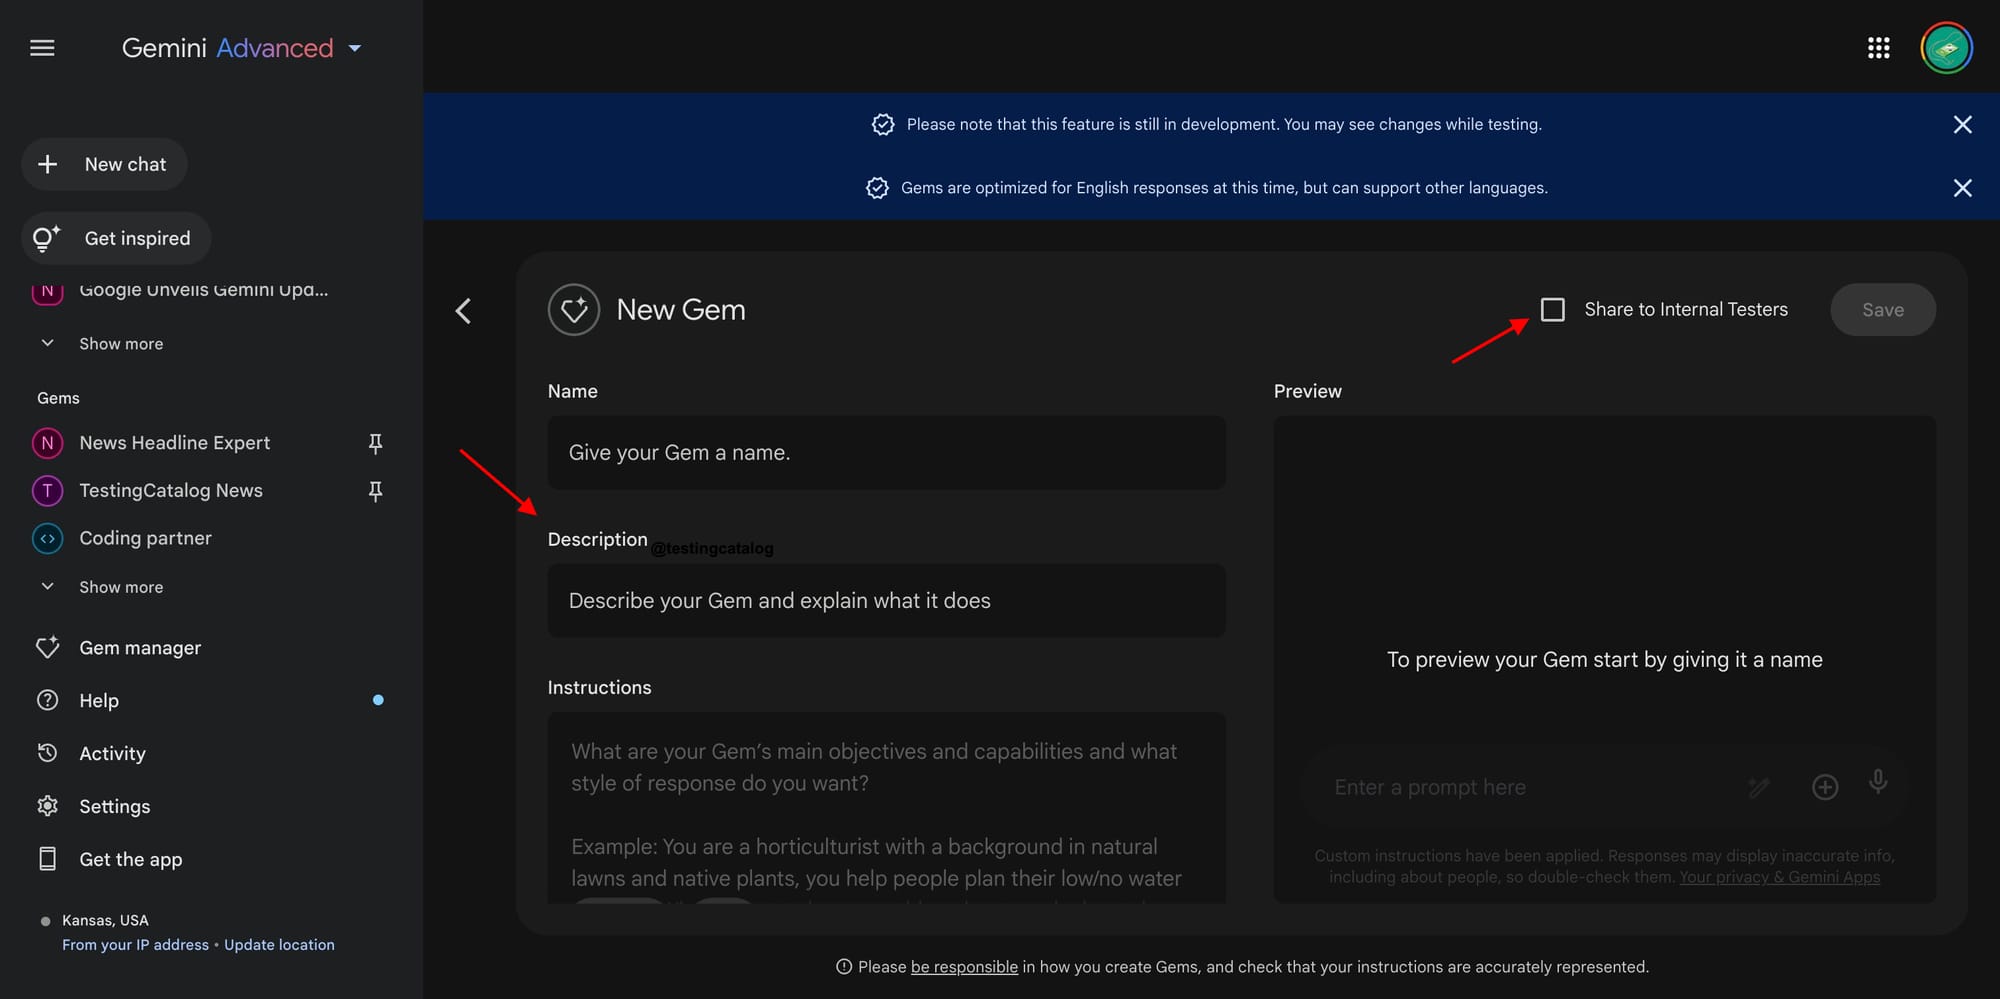Image resolution: width=2000 pixels, height=999 pixels.
Task: Open the Google Unveils Gemini chat
Action: point(204,290)
